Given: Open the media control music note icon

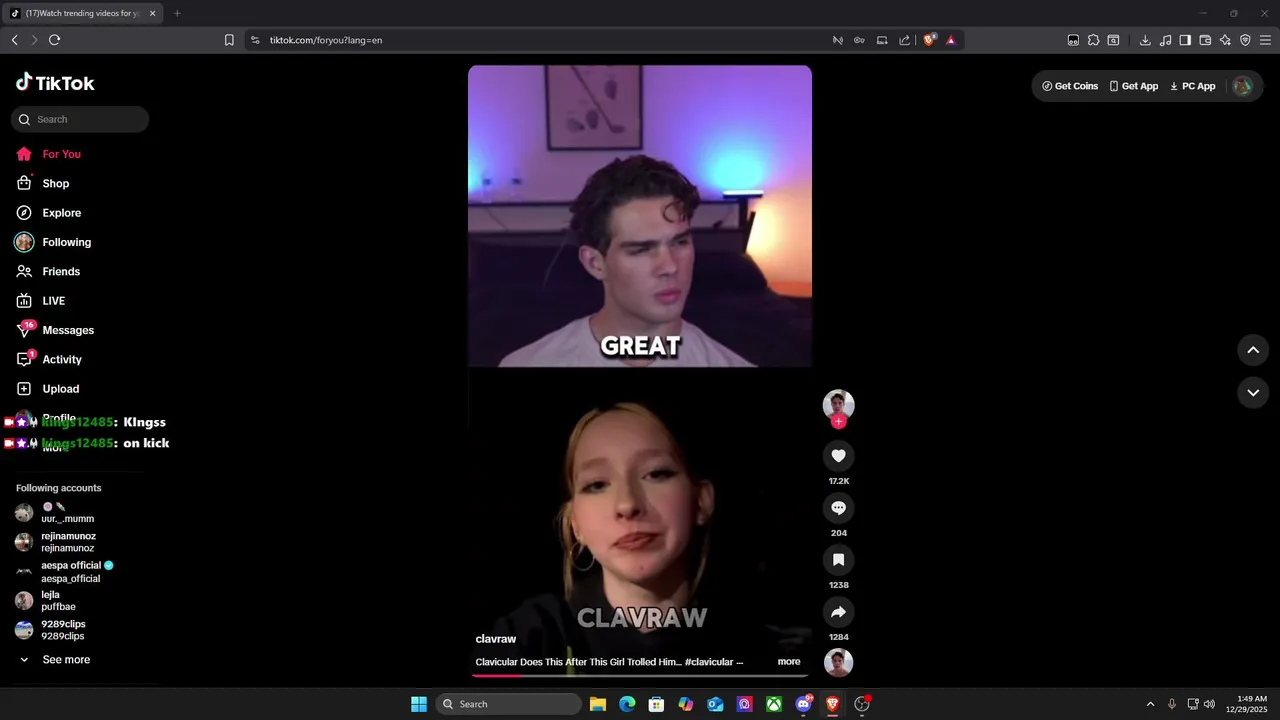Looking at the screenshot, I should click(1165, 40).
